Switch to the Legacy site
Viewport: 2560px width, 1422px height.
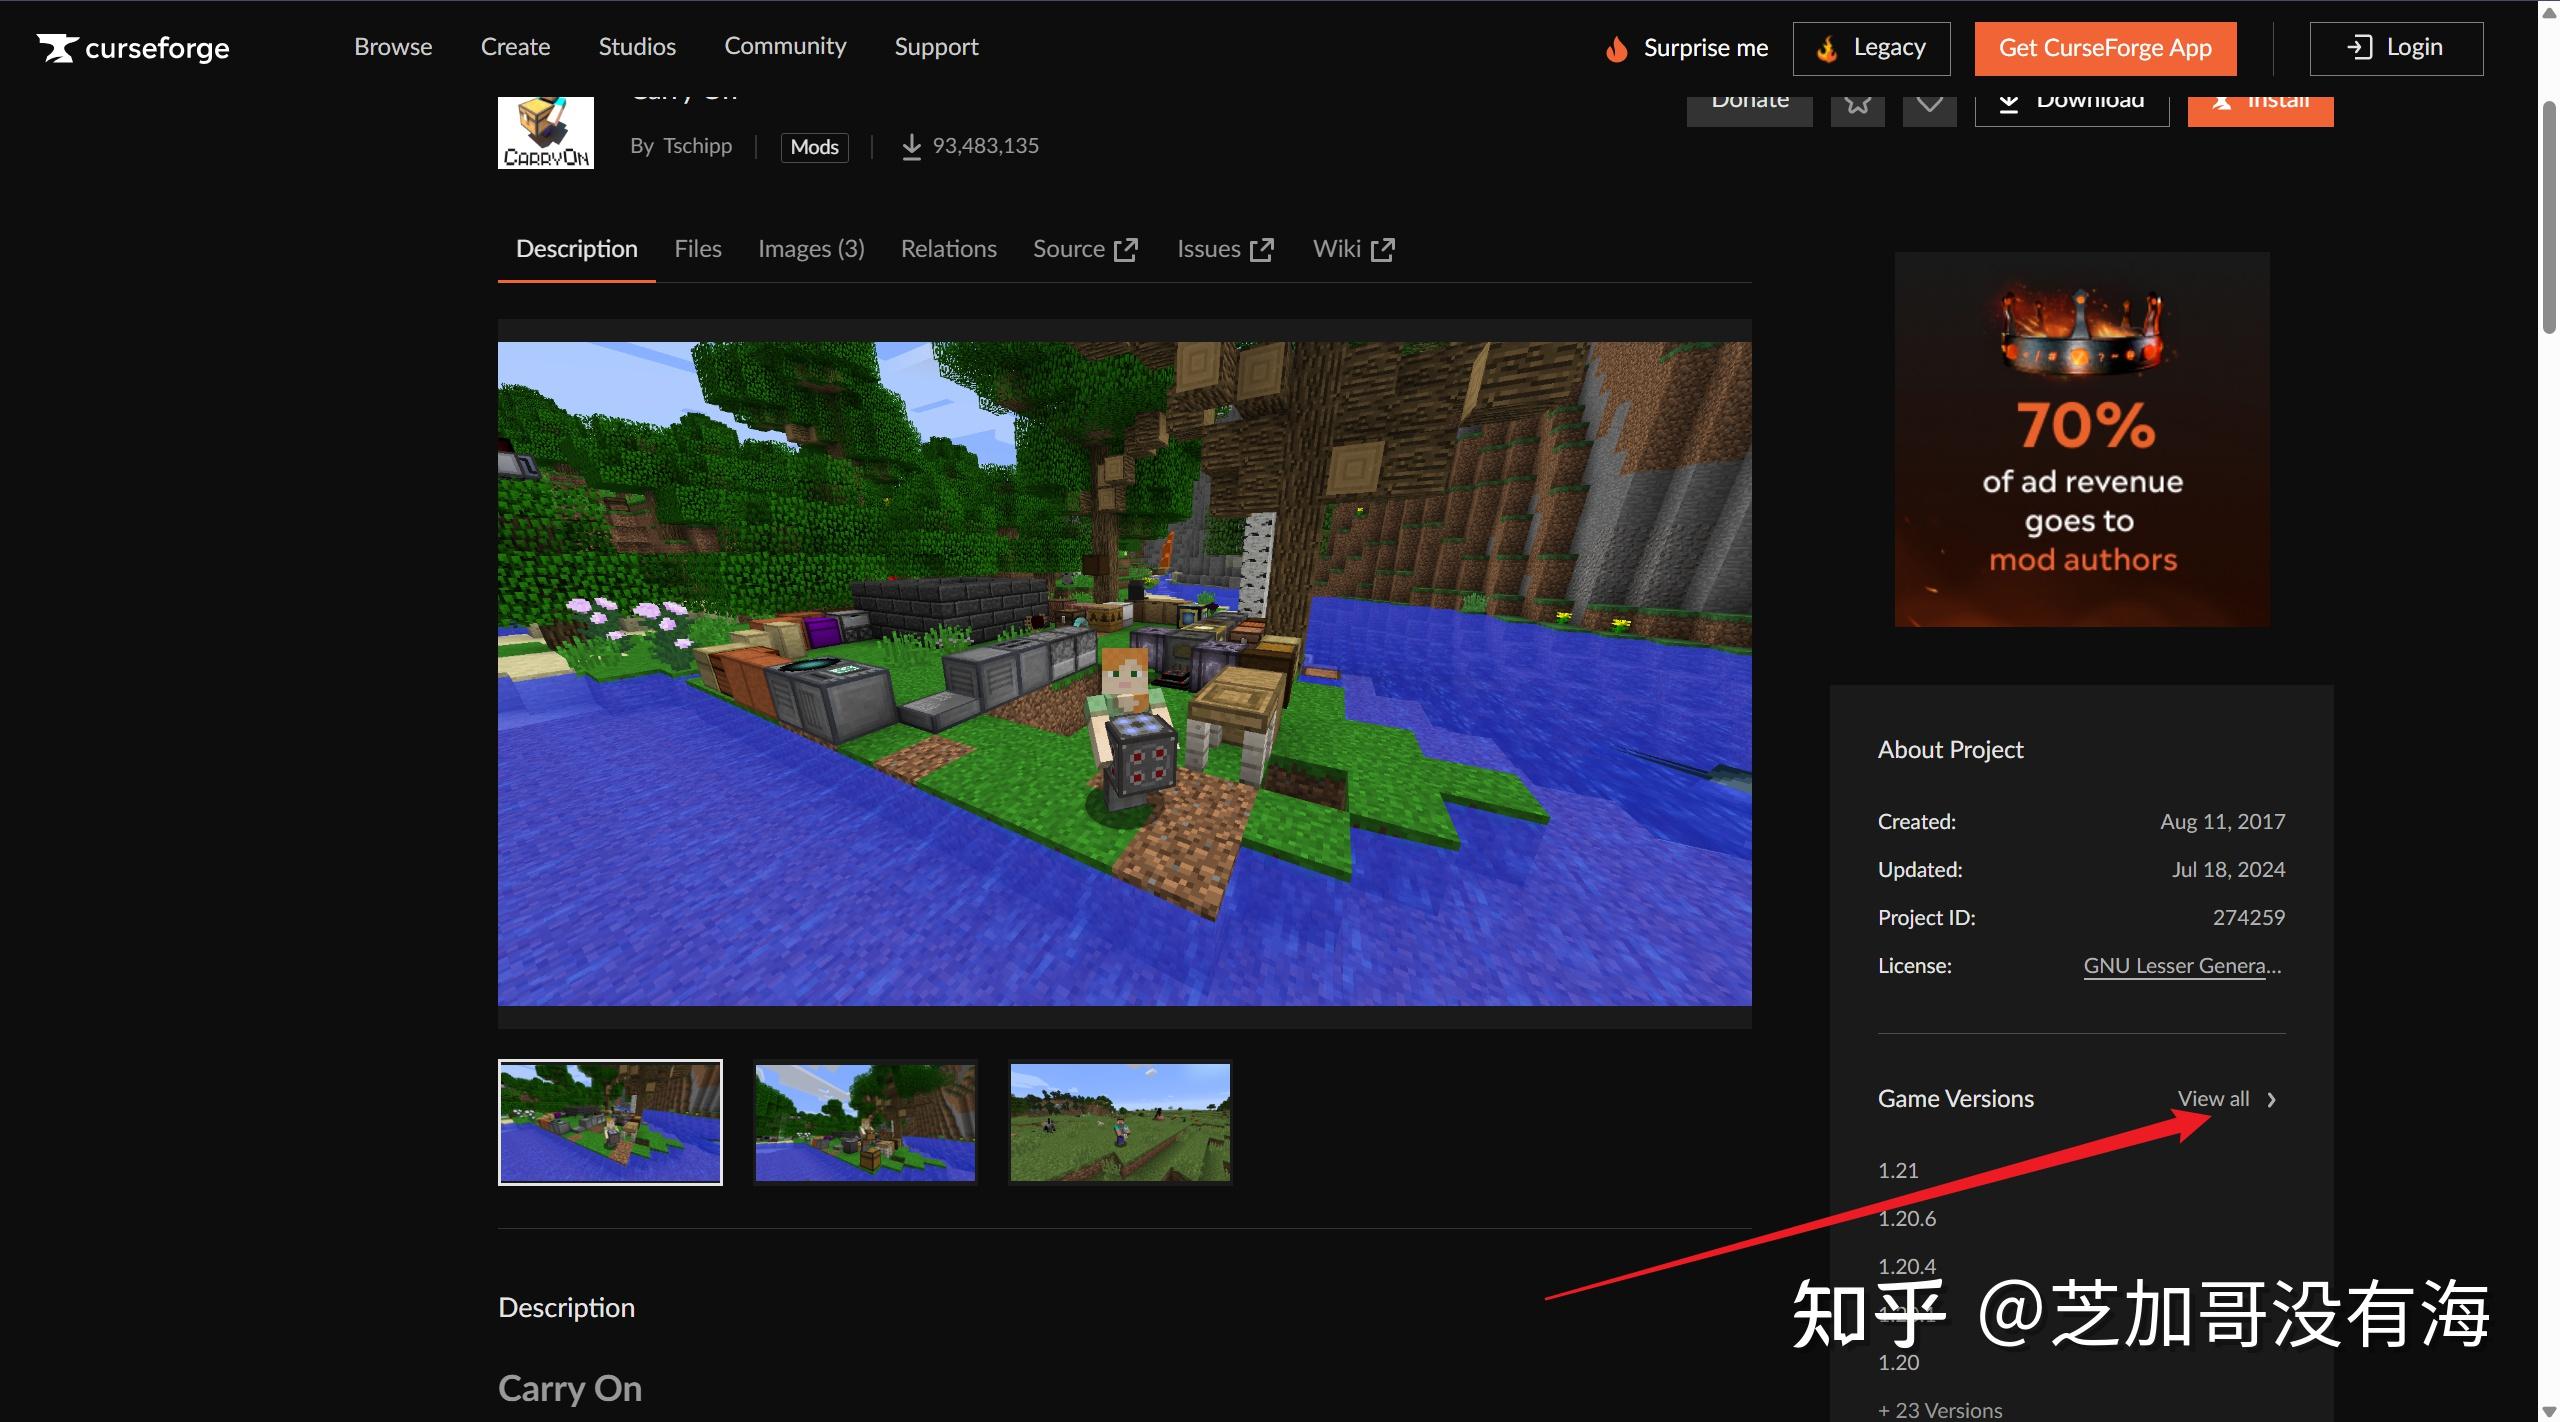1871,48
